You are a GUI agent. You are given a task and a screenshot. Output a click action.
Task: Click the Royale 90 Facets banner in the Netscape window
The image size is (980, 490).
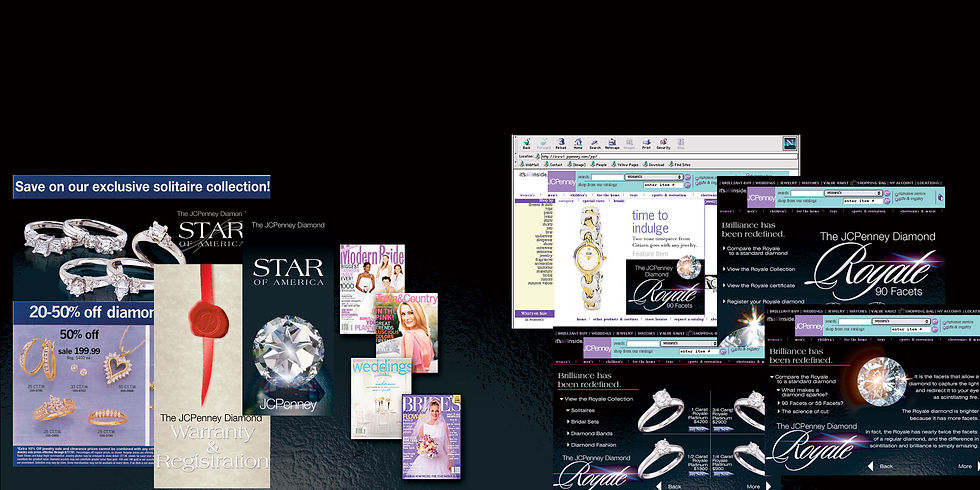[666, 287]
